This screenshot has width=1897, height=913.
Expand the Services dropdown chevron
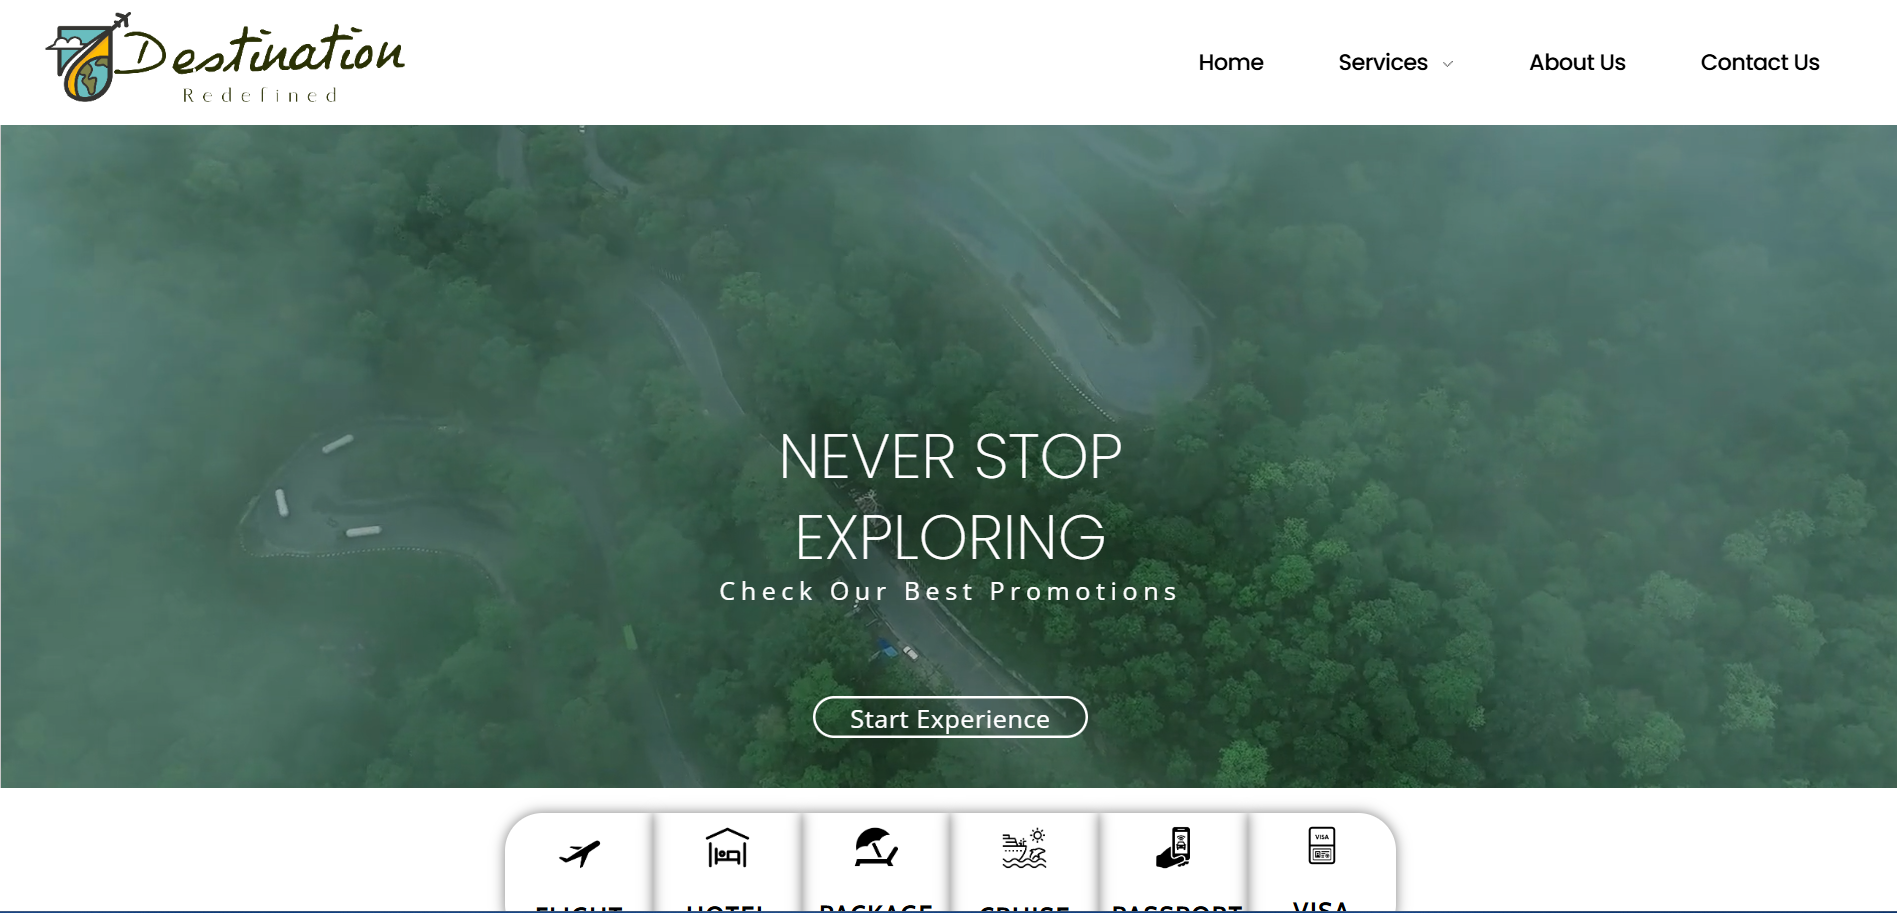(x=1447, y=64)
